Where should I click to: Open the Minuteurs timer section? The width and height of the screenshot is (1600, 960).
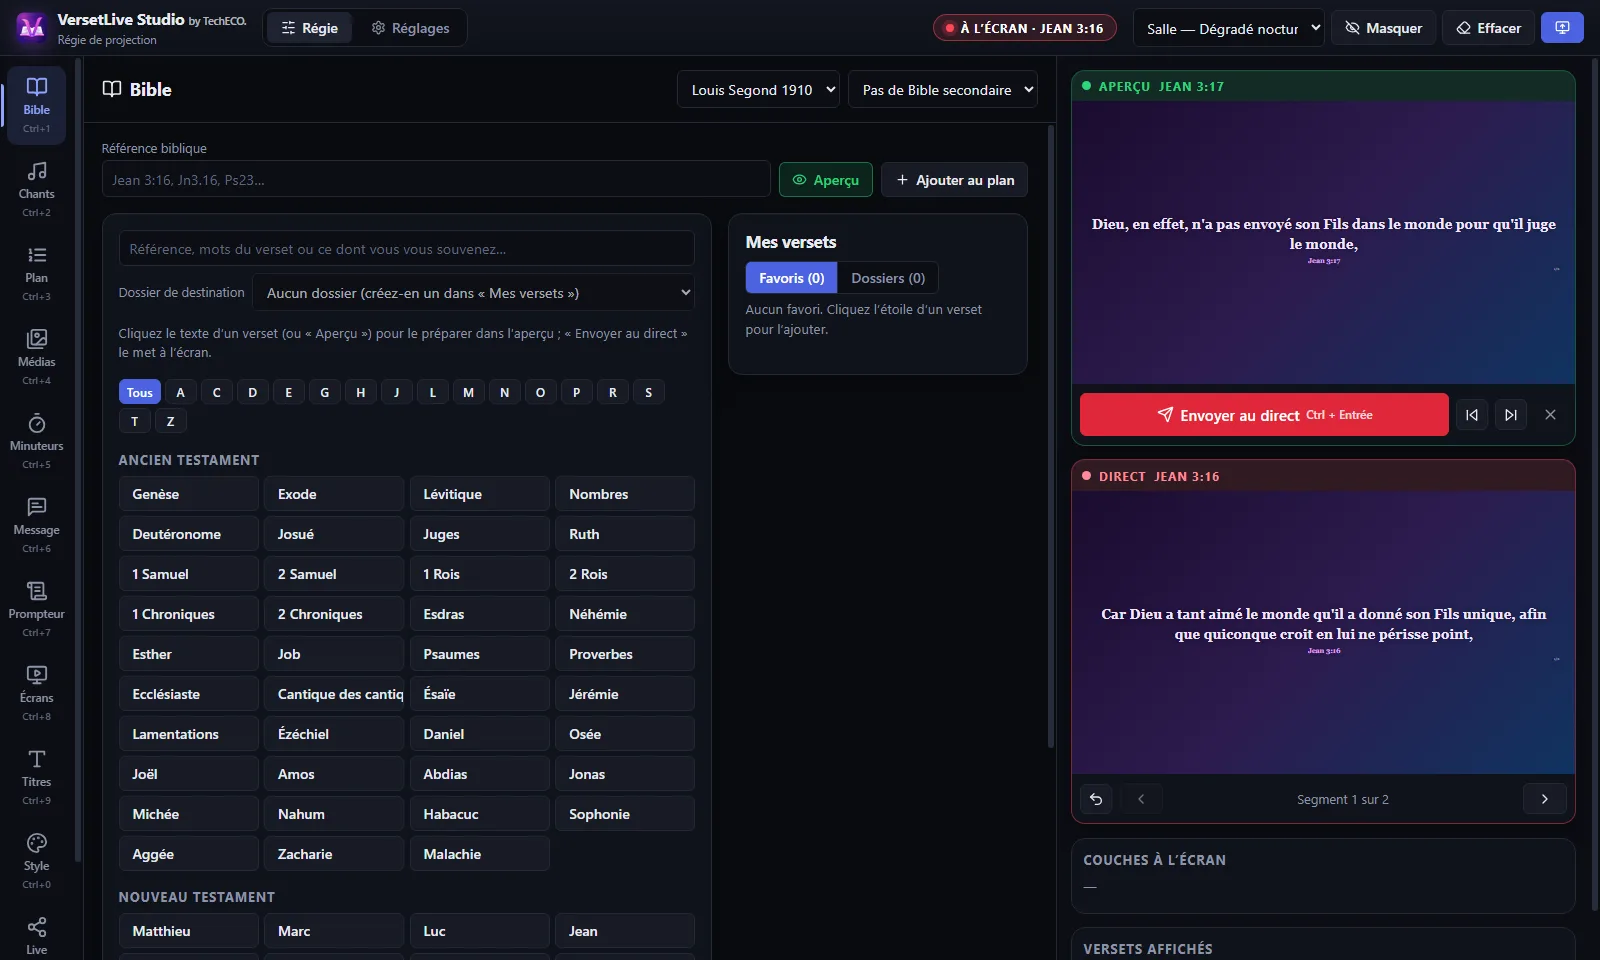point(36,441)
